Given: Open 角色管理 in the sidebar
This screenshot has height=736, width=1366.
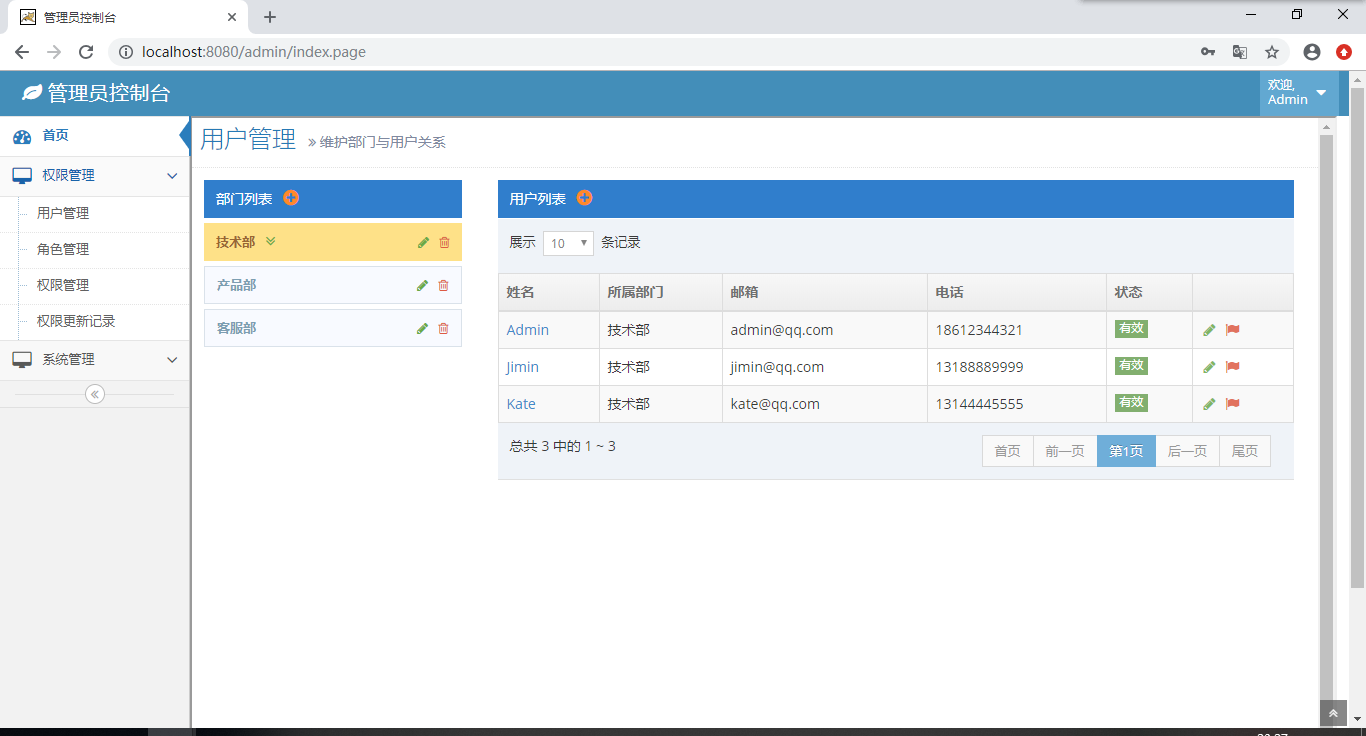Looking at the screenshot, I should 63,249.
